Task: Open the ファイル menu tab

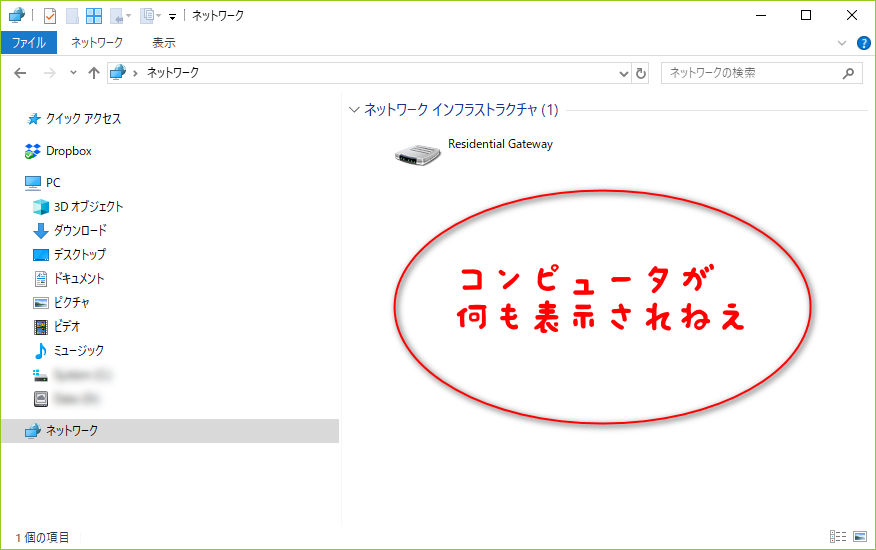Action: click(29, 43)
